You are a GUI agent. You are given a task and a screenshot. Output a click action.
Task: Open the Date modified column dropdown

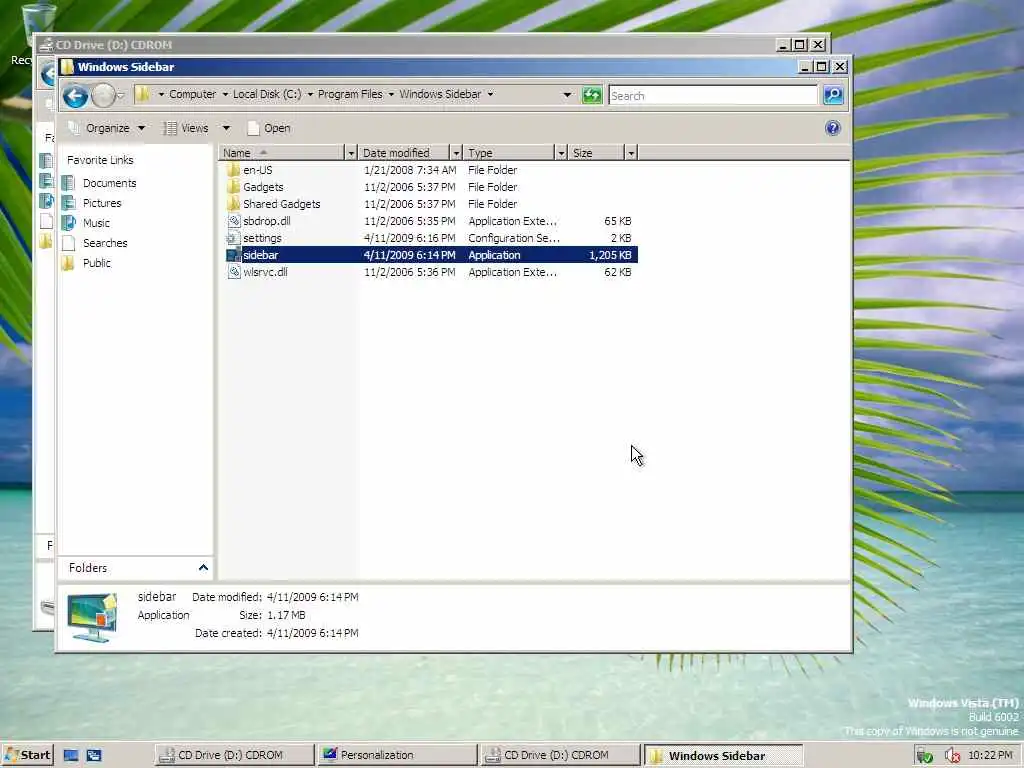click(x=456, y=153)
